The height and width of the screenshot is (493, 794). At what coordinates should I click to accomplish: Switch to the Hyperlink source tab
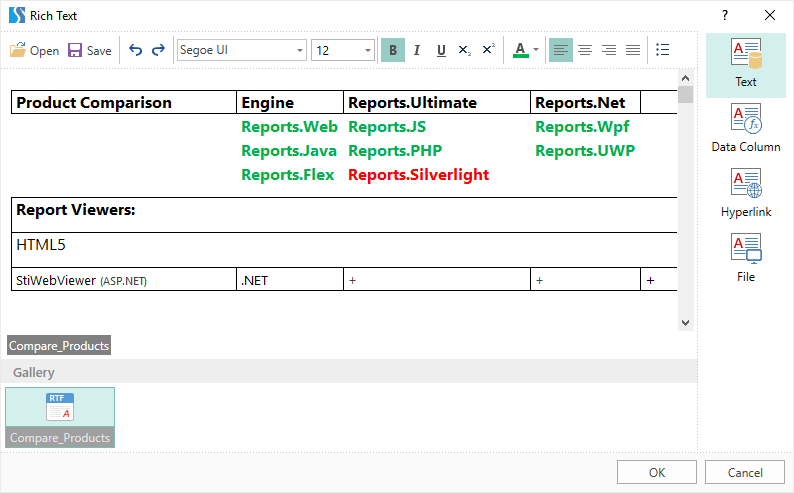tap(746, 193)
